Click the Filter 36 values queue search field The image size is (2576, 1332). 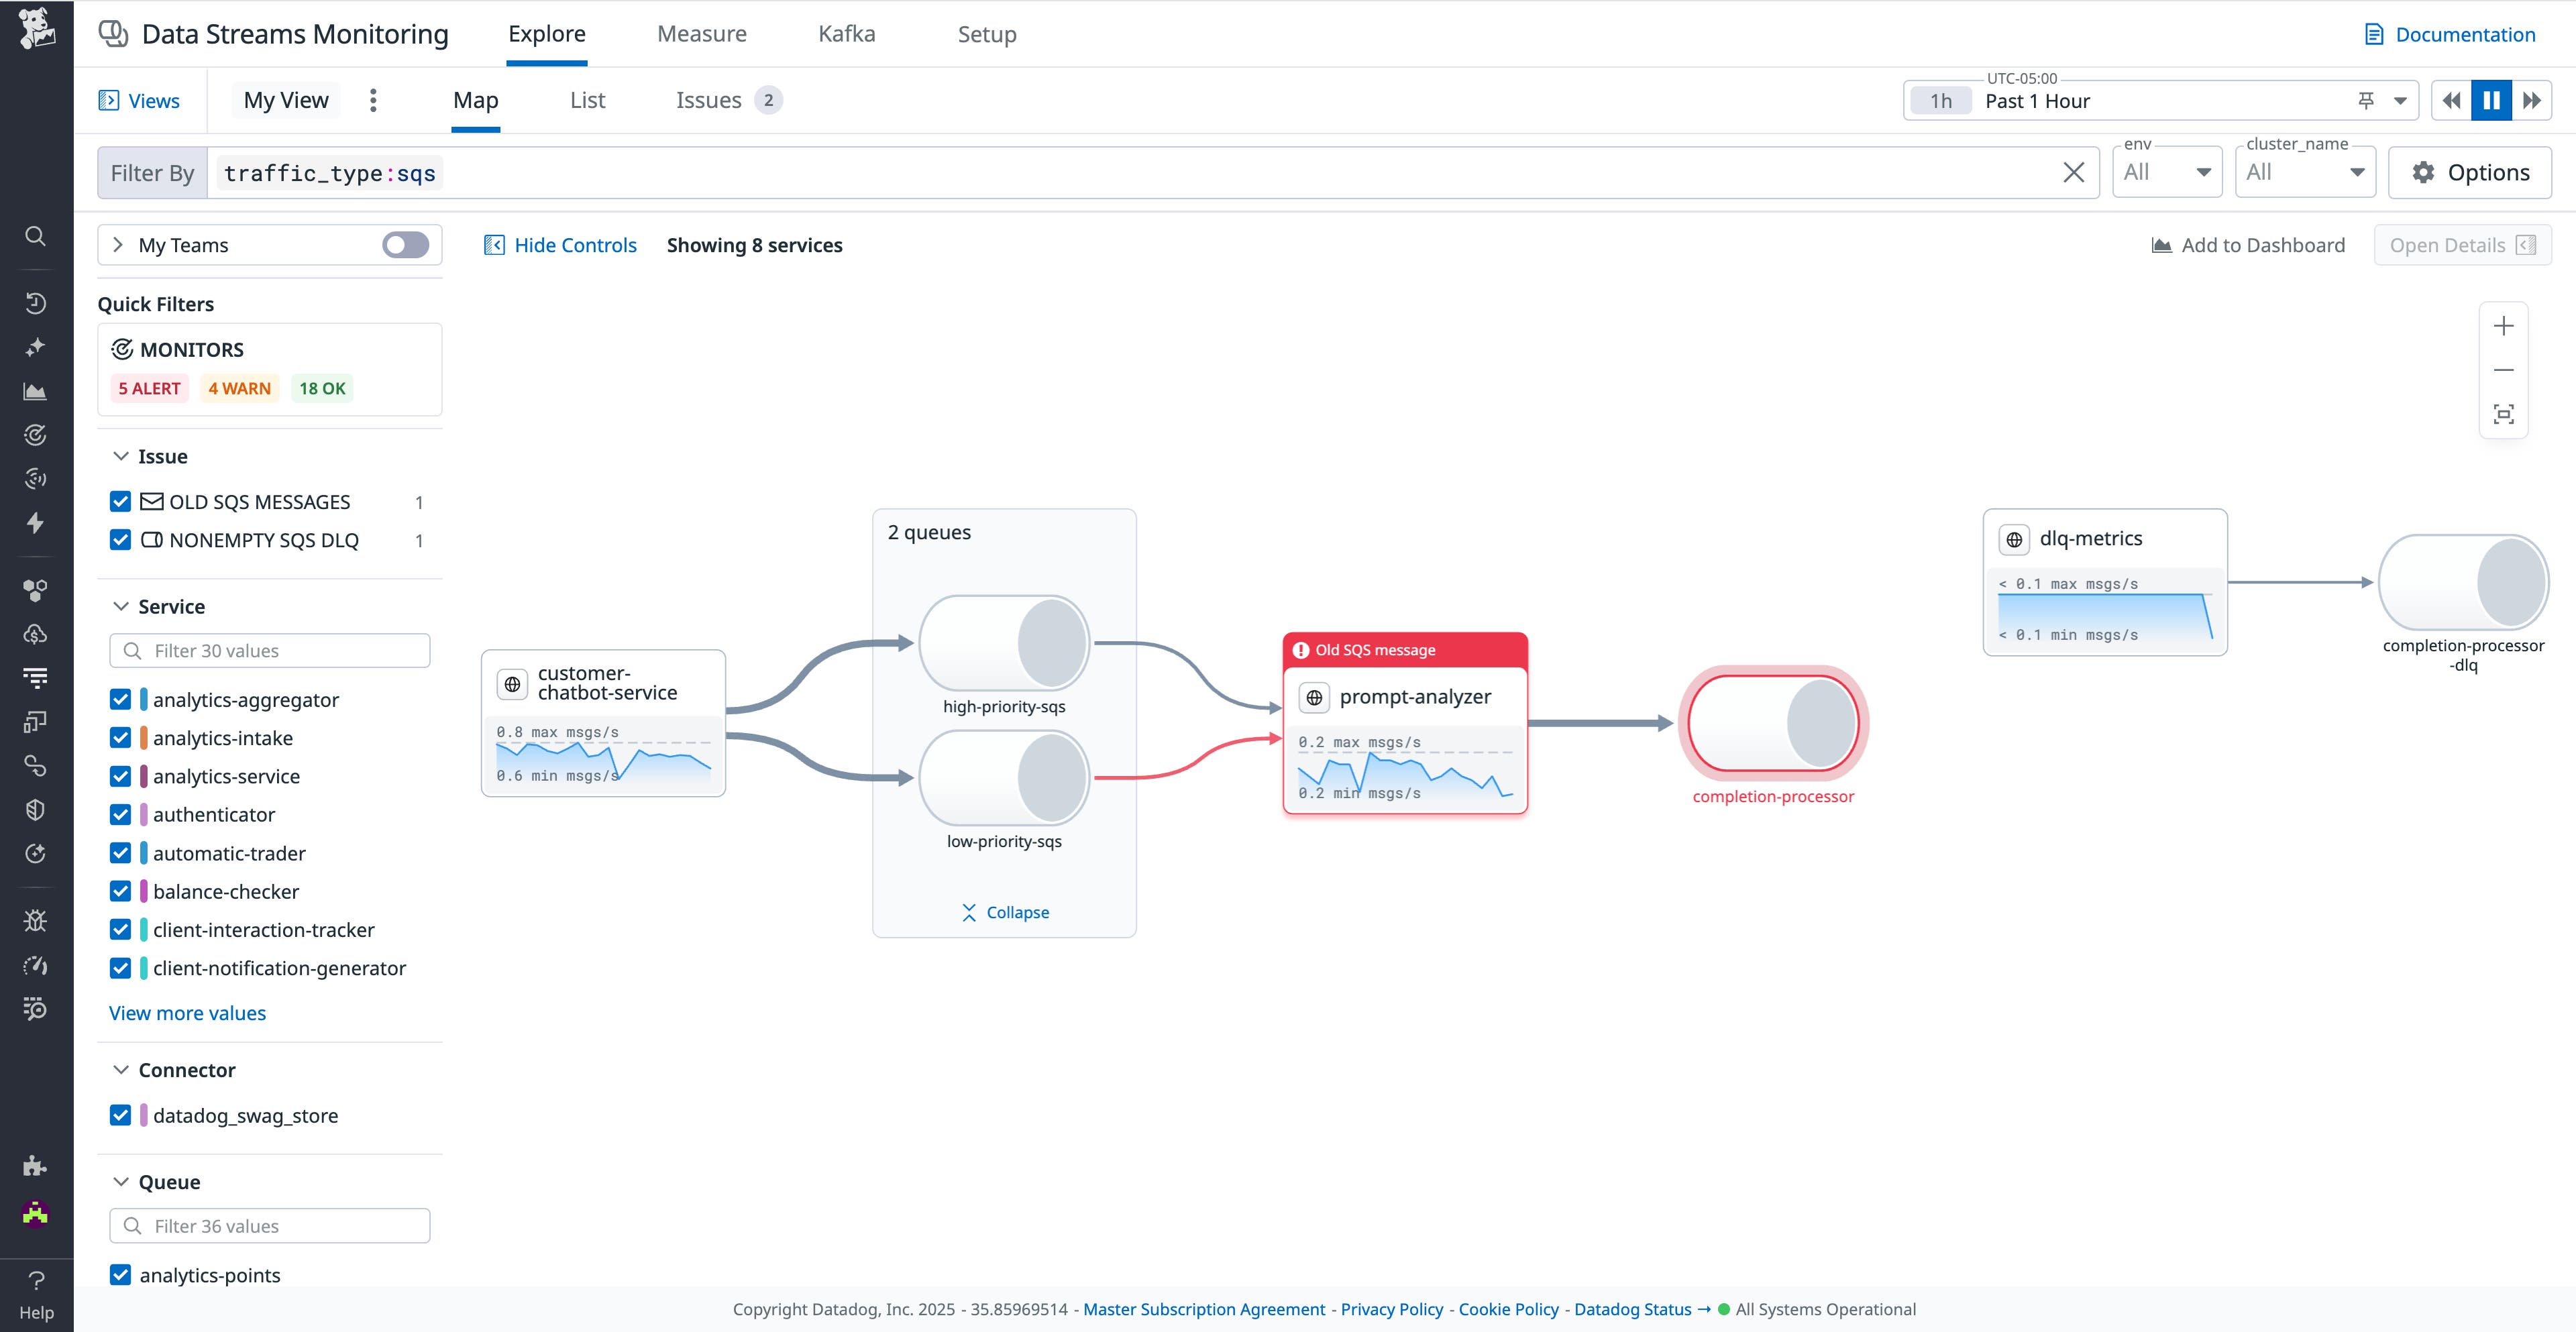pyautogui.click(x=270, y=1225)
